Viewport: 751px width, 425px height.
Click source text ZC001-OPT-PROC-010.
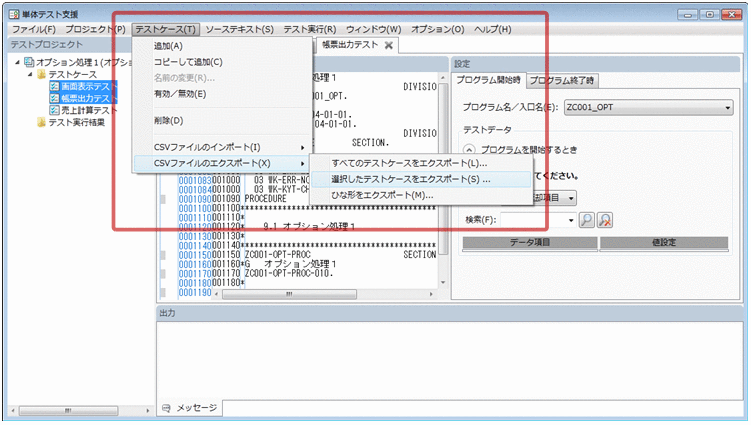[x=289, y=274]
